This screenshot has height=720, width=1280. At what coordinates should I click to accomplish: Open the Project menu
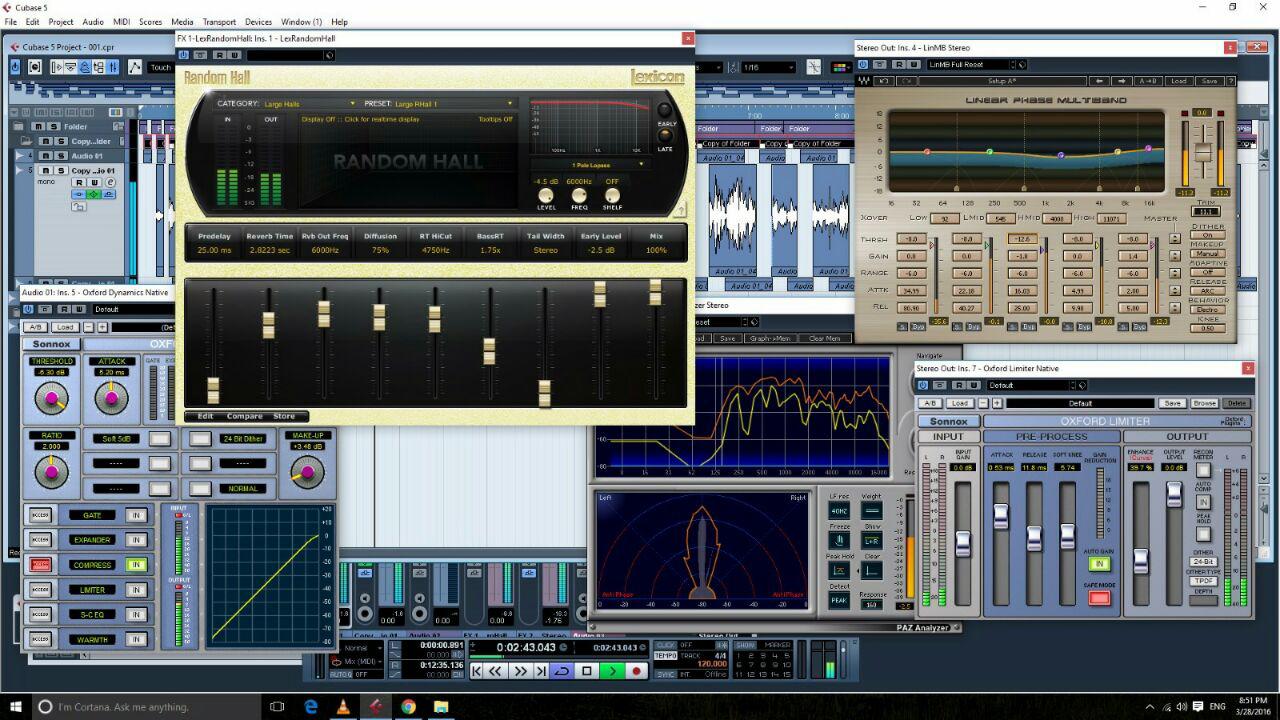coord(61,21)
